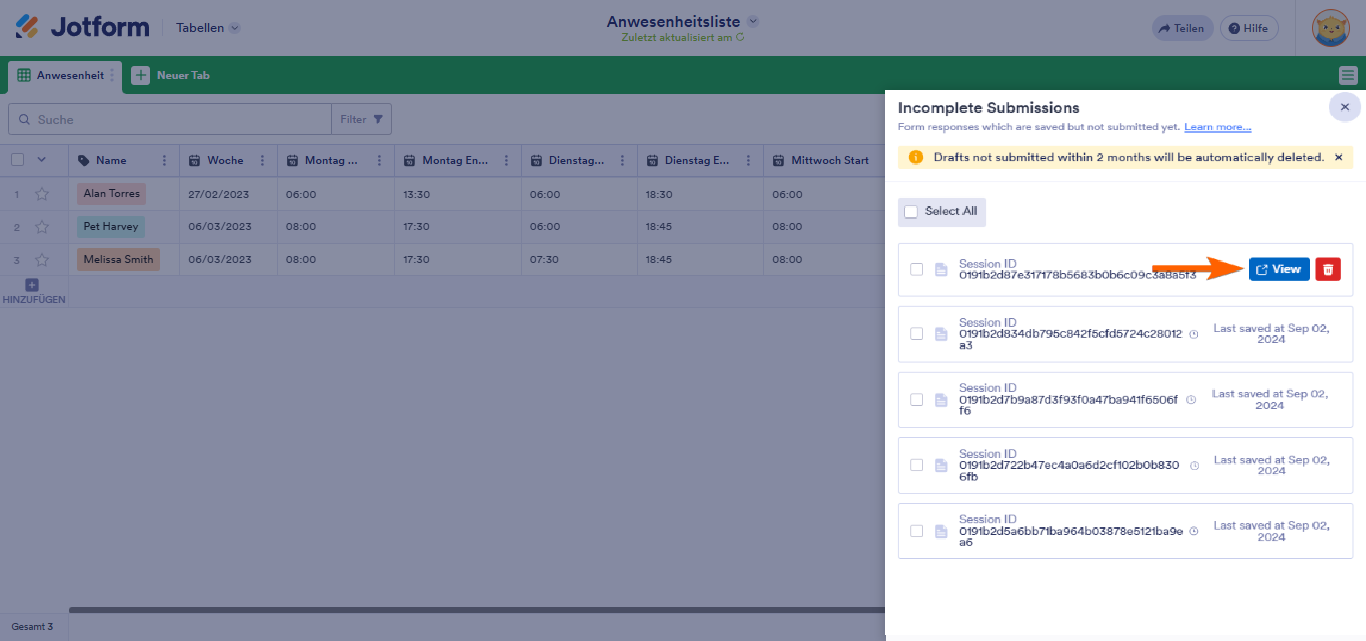Open Montag Start column options menu
Viewport: 1366px width, 641px height.
click(380, 161)
